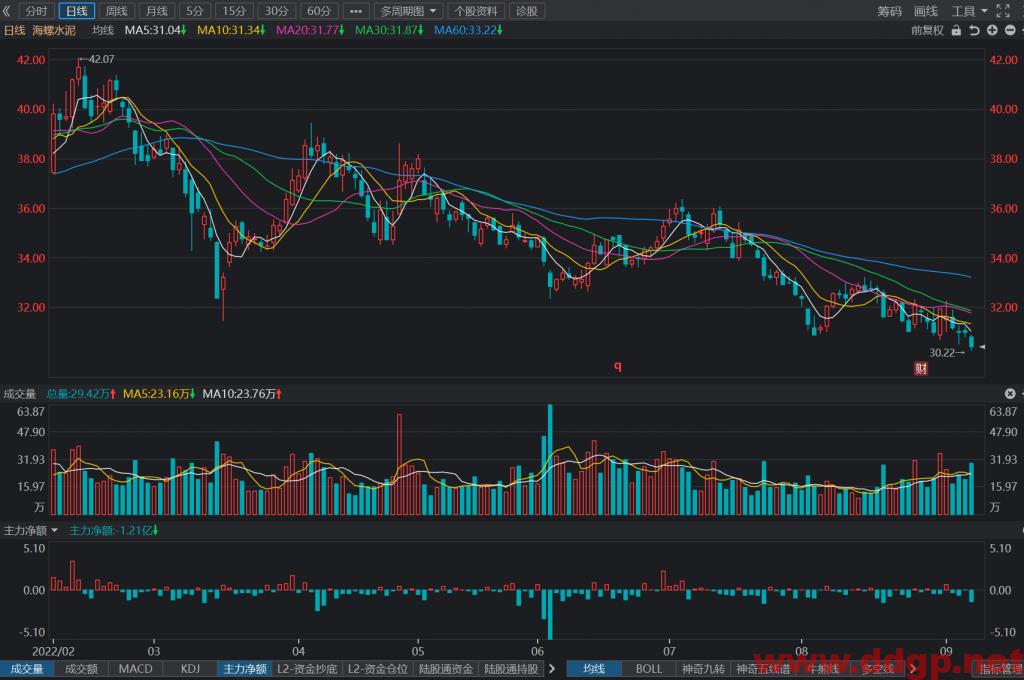Click the 均线 moving average label
The image size is (1024, 680).
pos(103,30)
